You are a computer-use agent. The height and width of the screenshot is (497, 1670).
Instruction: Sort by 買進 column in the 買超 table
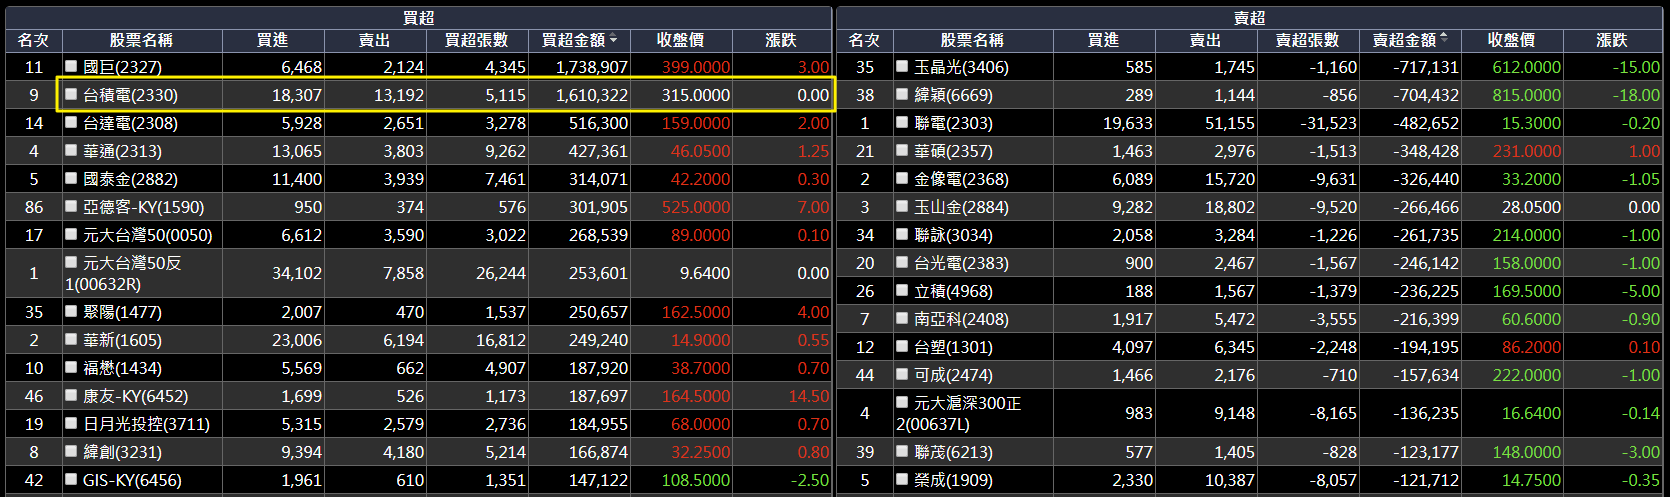tap(272, 40)
